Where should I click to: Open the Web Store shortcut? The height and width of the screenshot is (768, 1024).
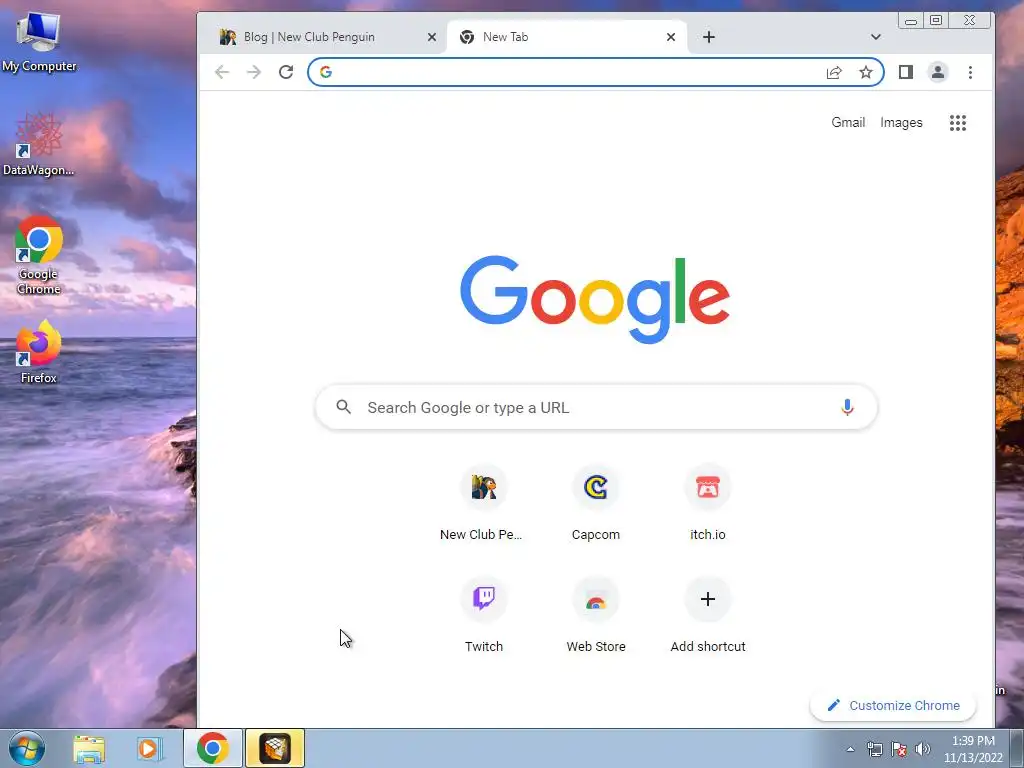click(596, 615)
